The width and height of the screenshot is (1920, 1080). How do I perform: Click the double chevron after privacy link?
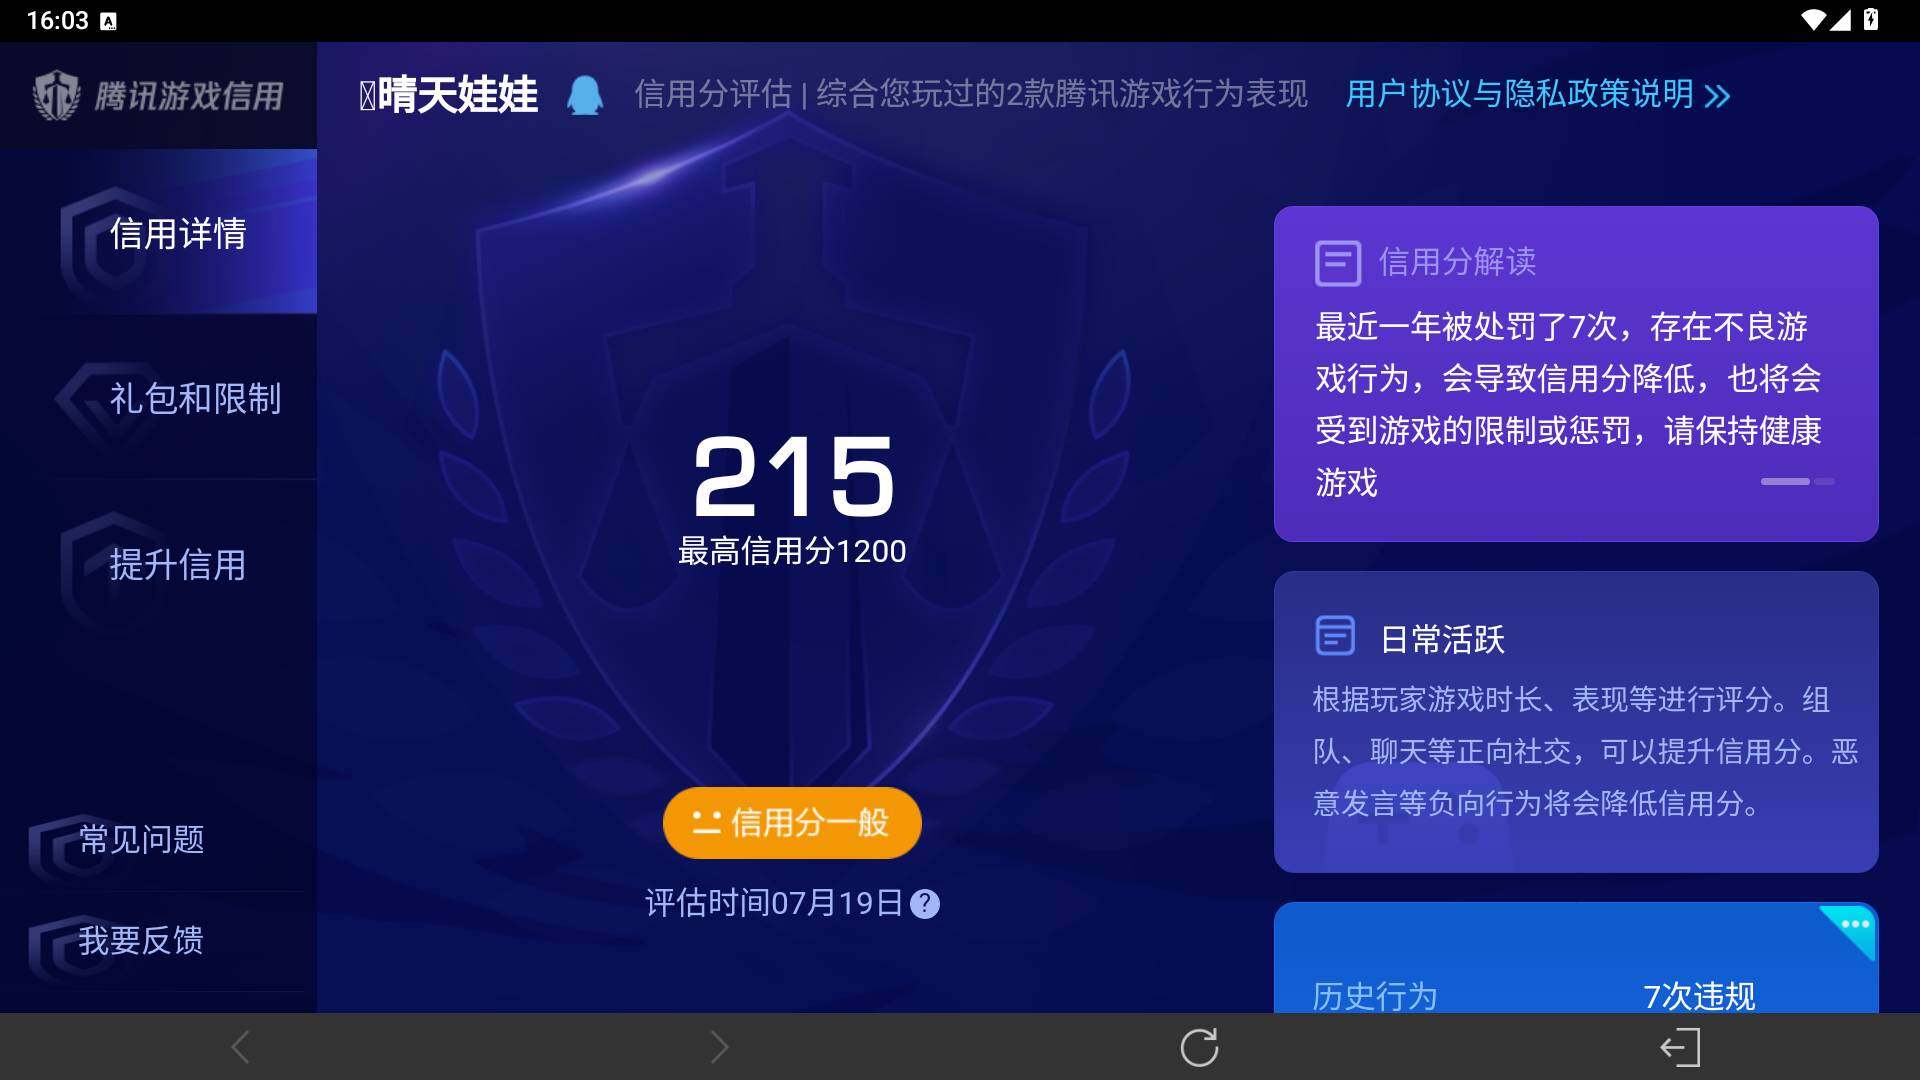pos(1717,96)
